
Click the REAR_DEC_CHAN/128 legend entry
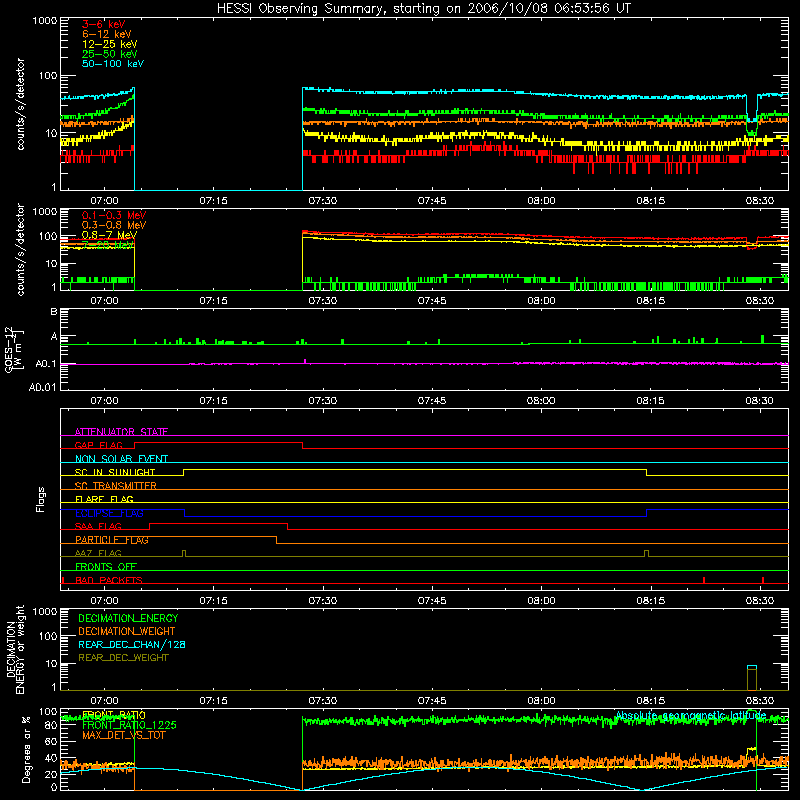132,645
